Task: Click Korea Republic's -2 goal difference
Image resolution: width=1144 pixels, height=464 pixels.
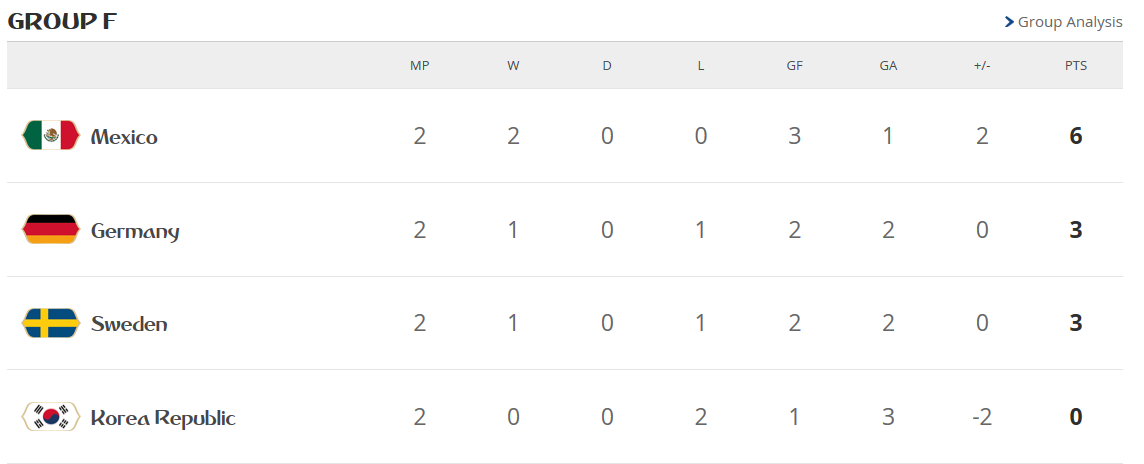Action: pos(982,417)
